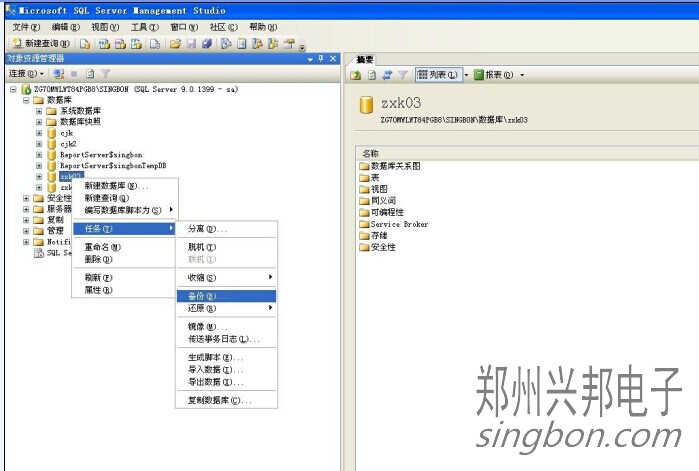Collapse the 数据库 tree node

pos(26,100)
